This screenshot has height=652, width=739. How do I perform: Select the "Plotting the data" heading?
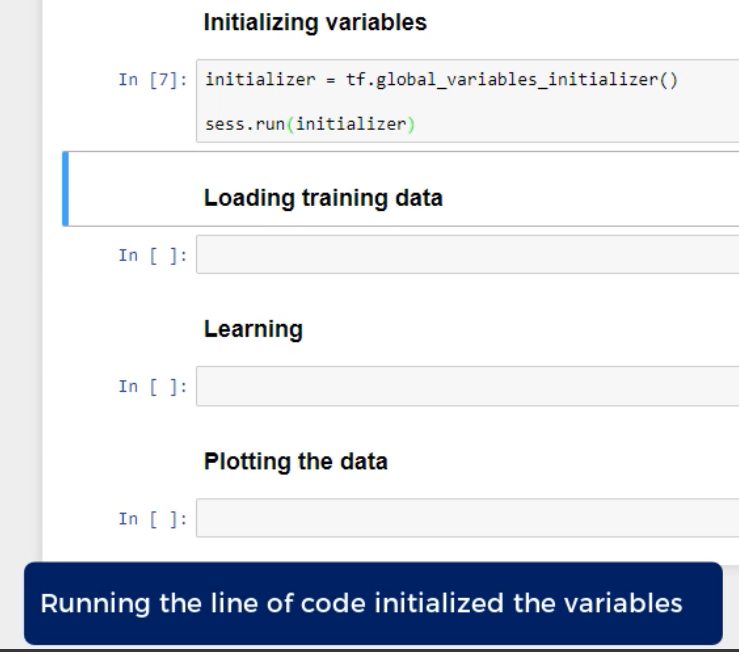click(296, 462)
